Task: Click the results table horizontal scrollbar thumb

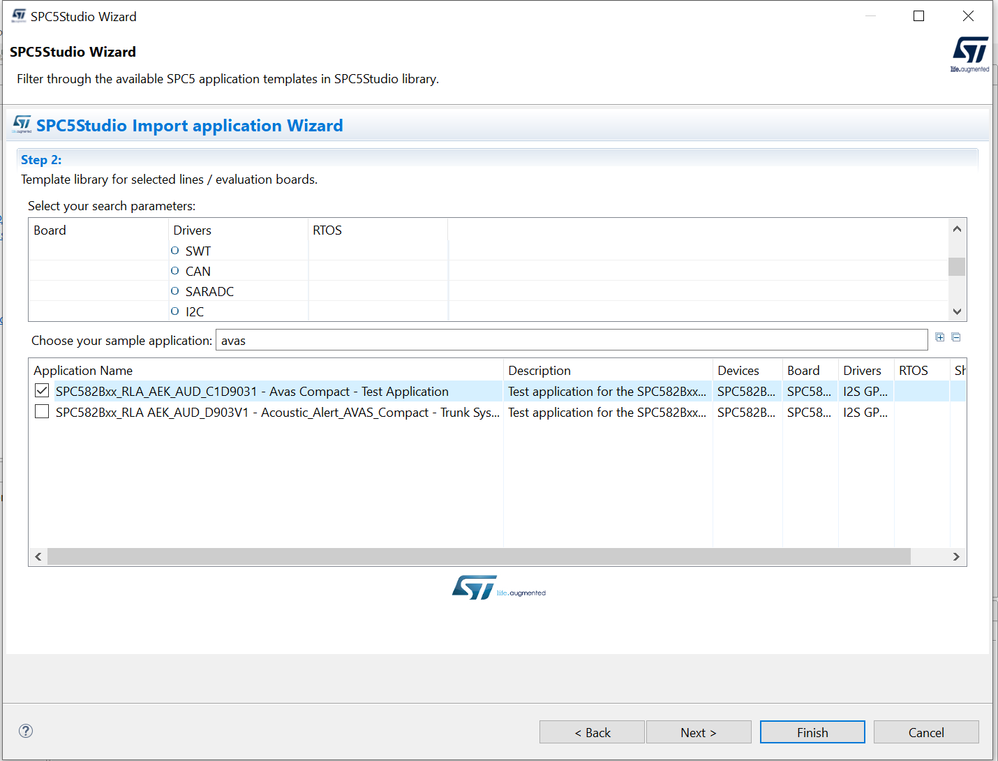Action: click(x=479, y=557)
